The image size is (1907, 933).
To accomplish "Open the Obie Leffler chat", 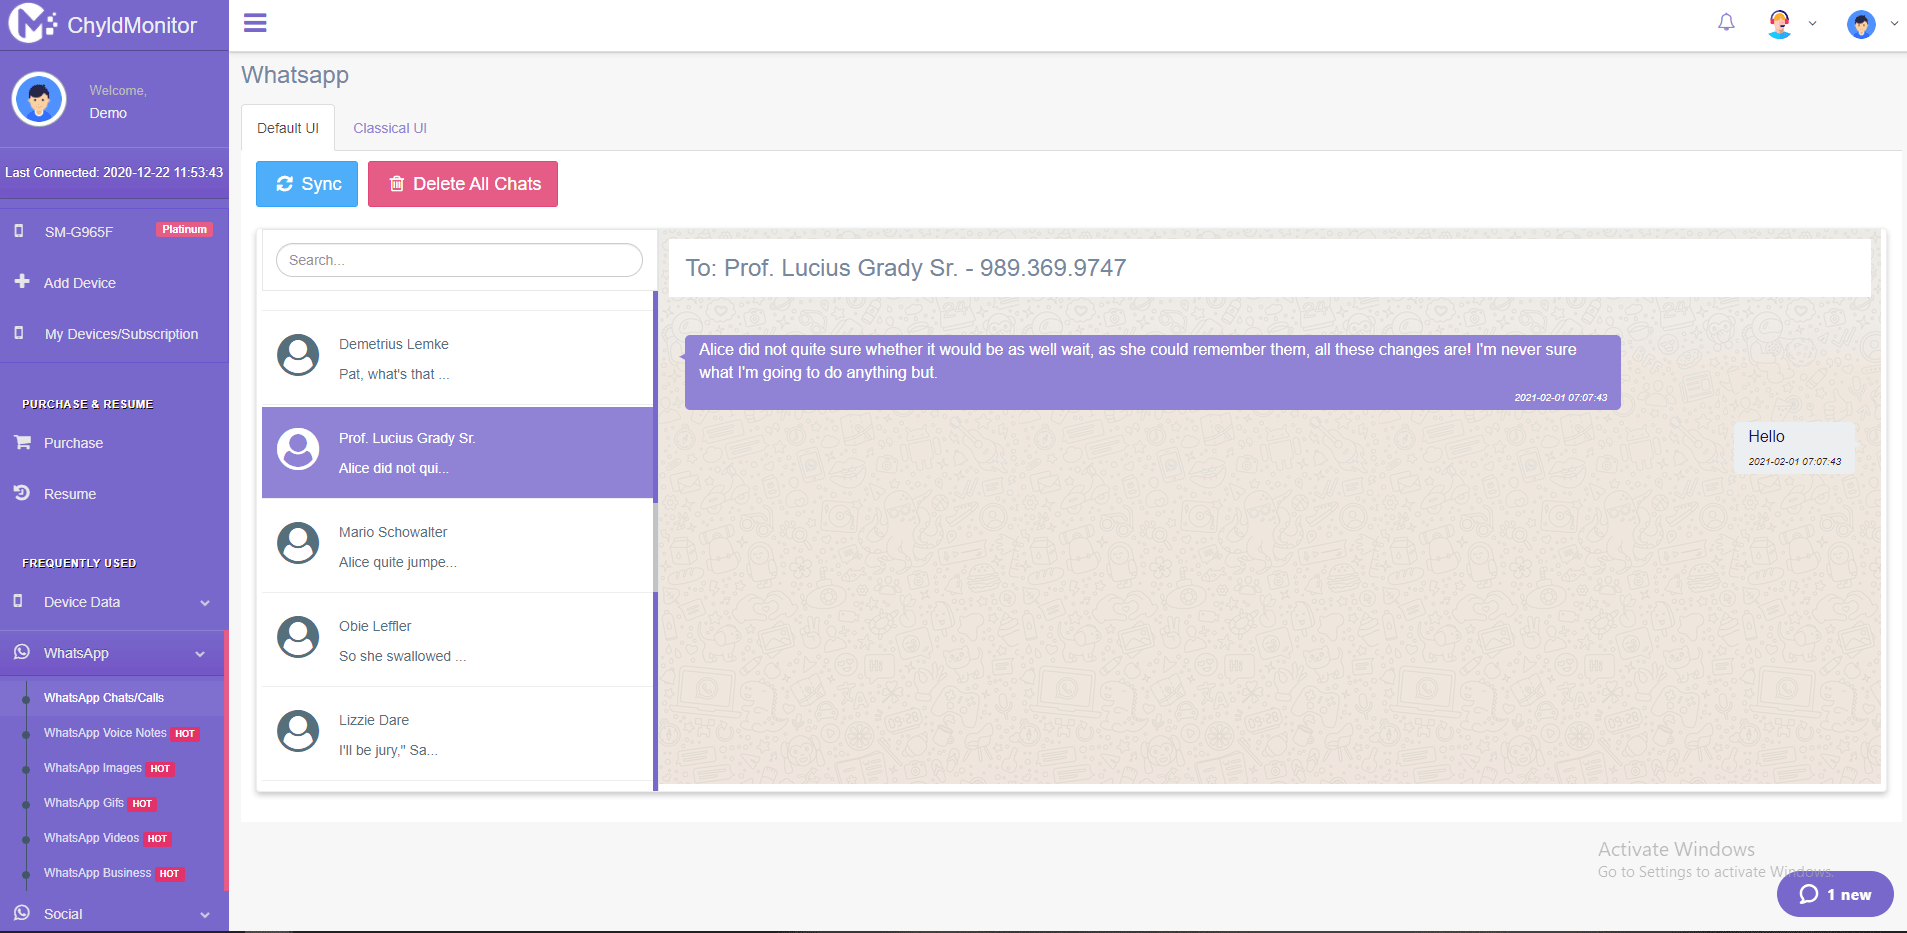I will click(x=458, y=640).
